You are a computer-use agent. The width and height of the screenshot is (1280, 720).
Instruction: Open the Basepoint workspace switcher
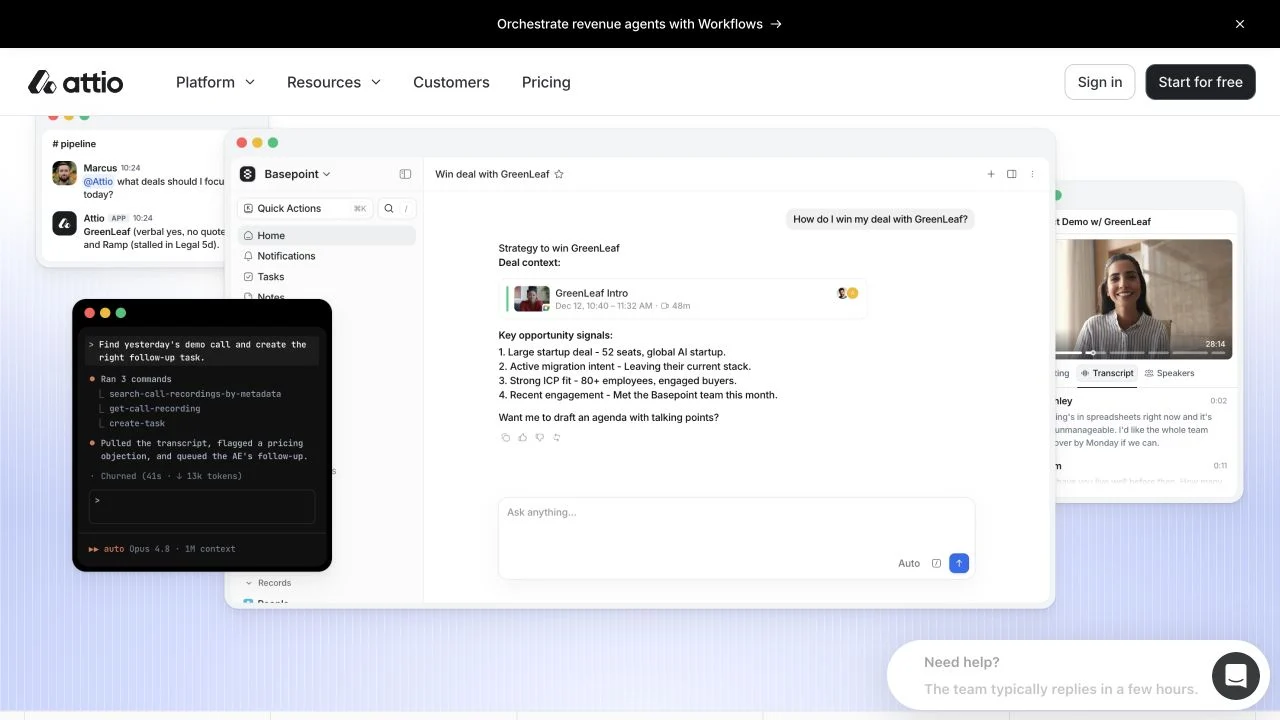(297, 174)
